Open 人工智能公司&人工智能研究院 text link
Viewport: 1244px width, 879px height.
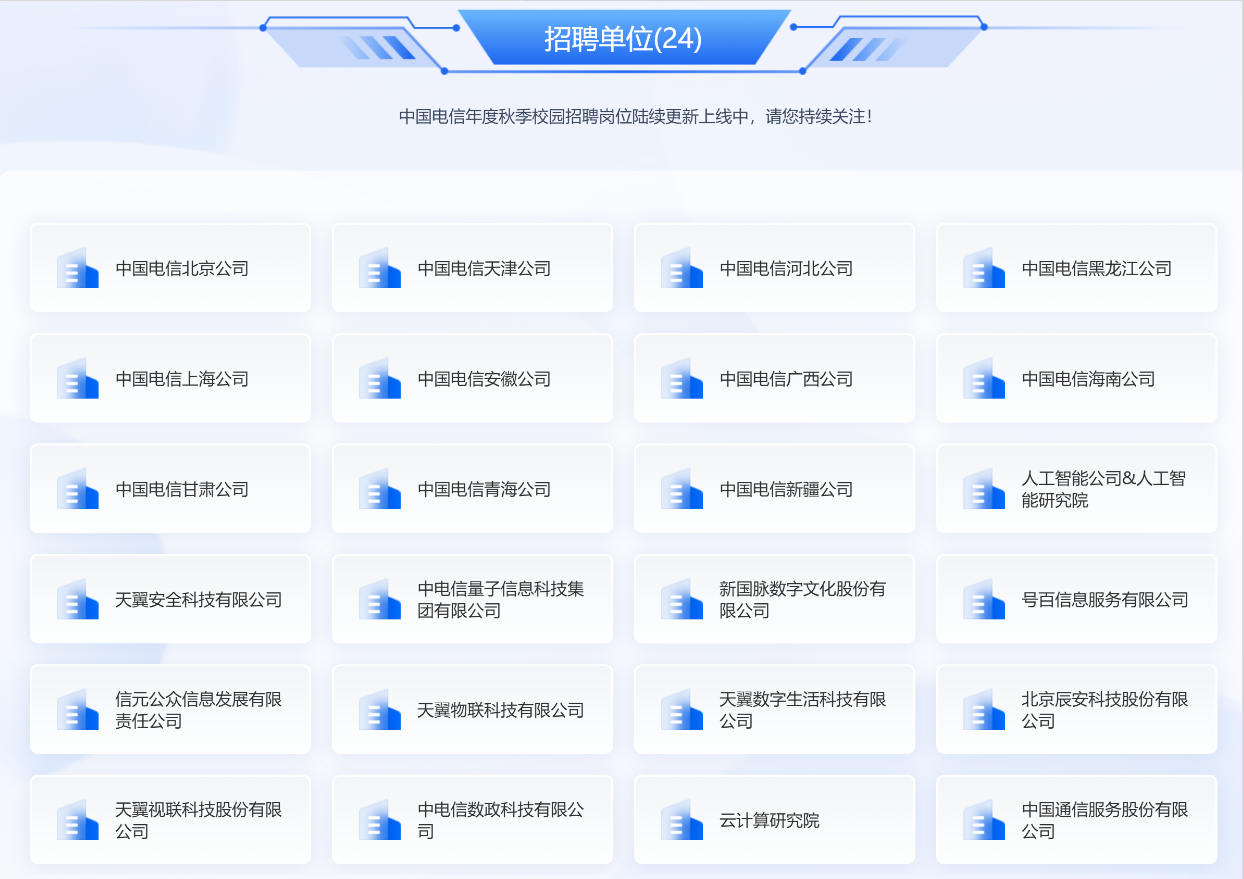point(1103,489)
